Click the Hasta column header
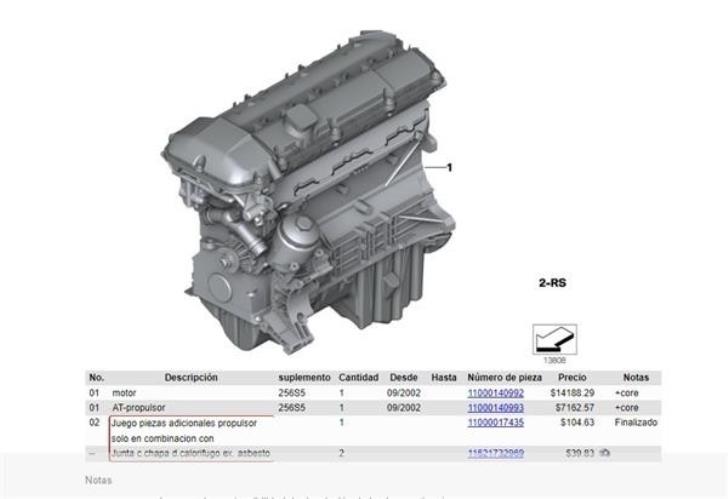The width and height of the screenshot is (728, 499). point(444,377)
